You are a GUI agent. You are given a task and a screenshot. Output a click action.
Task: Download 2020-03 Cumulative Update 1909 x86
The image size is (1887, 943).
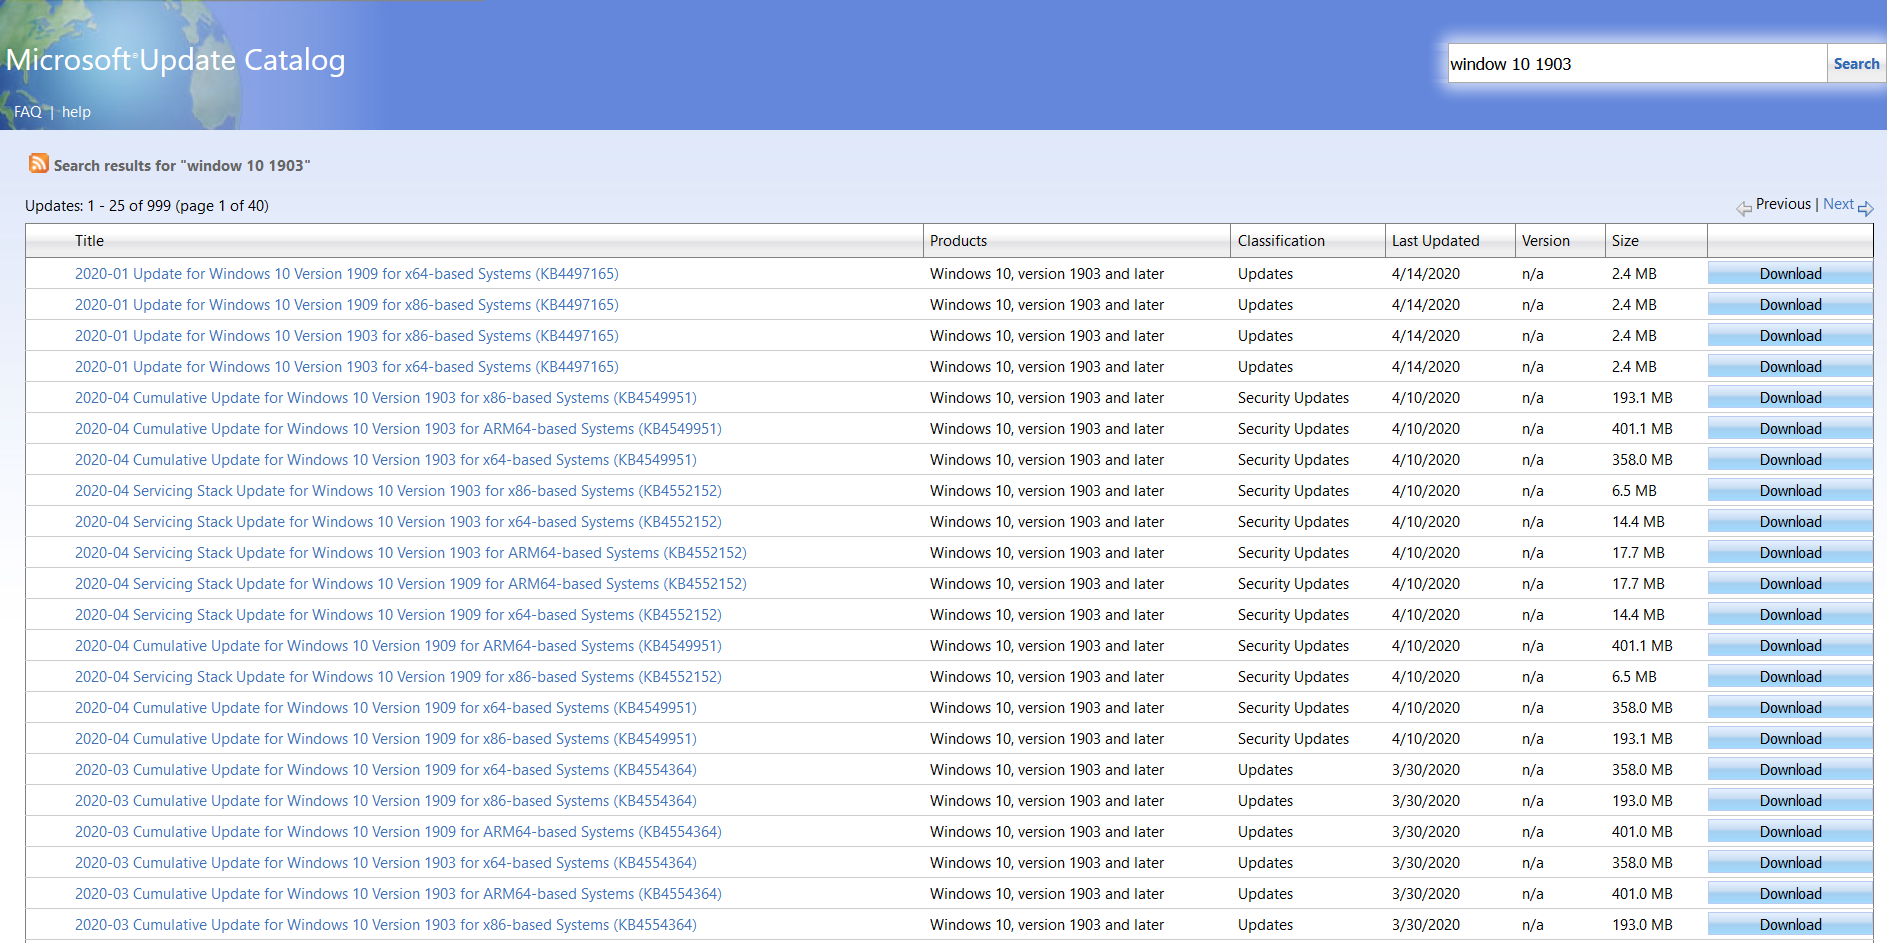tap(1790, 801)
